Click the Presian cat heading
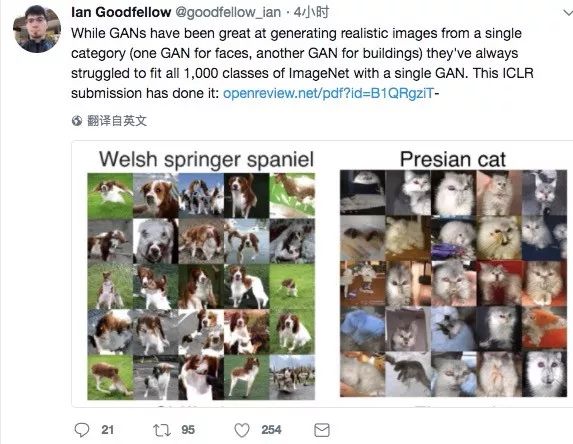 453,159
